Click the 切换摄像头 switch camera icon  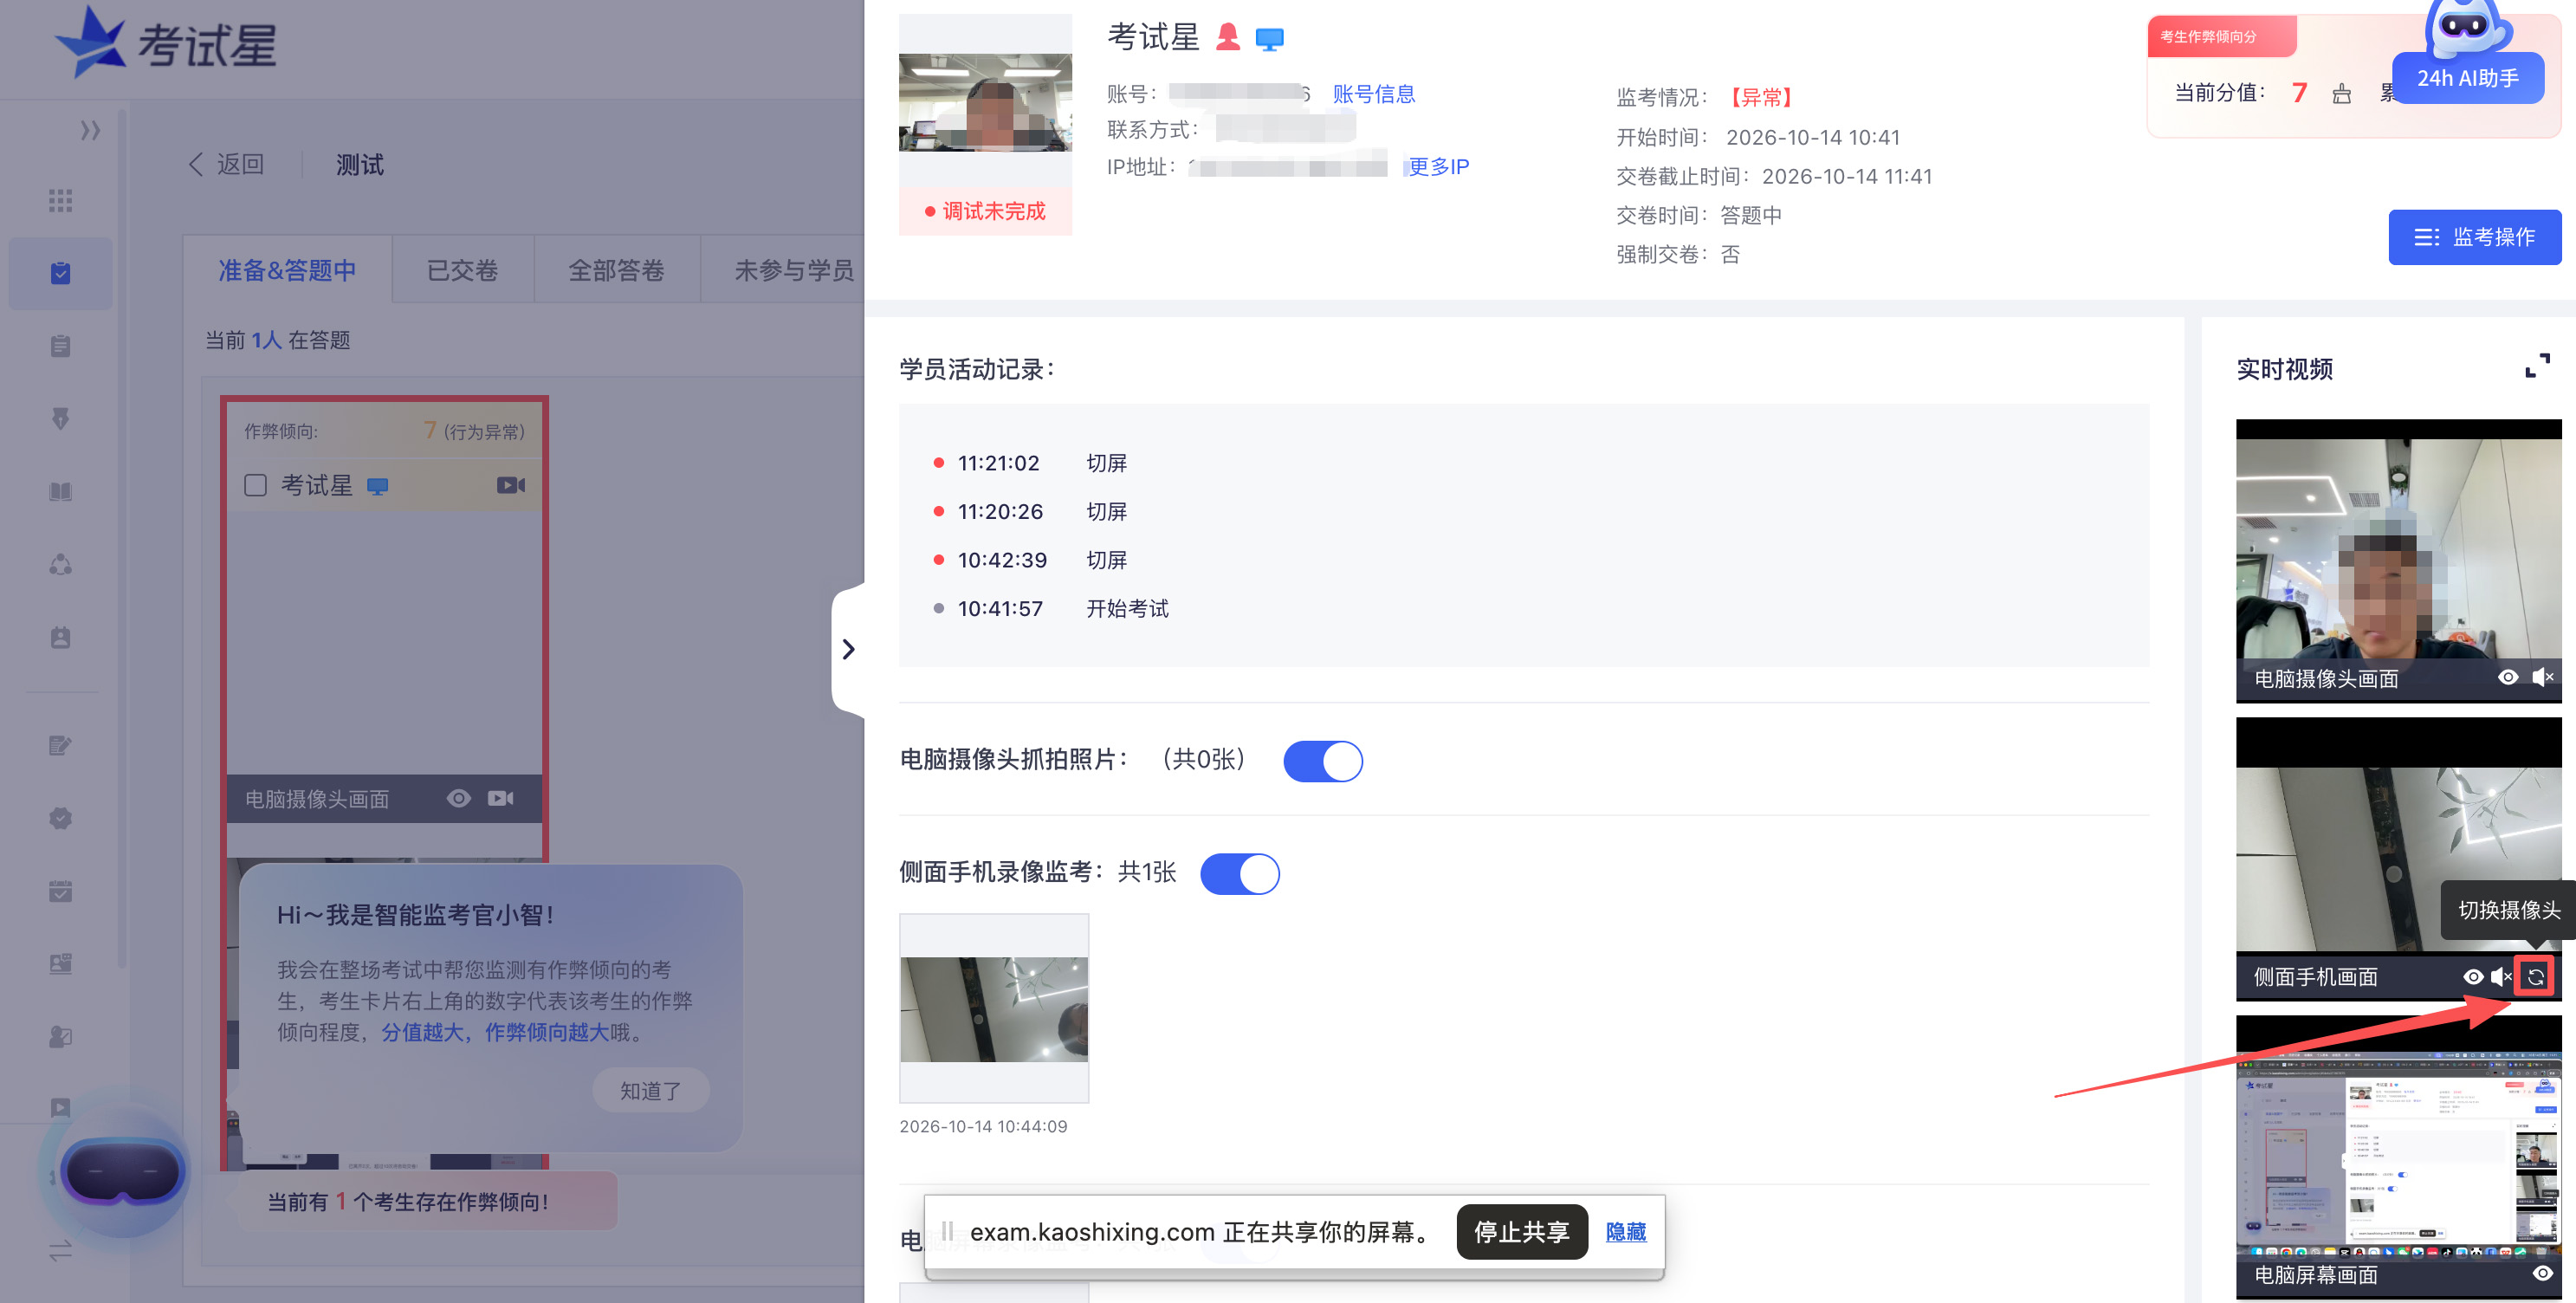tap(2536, 977)
